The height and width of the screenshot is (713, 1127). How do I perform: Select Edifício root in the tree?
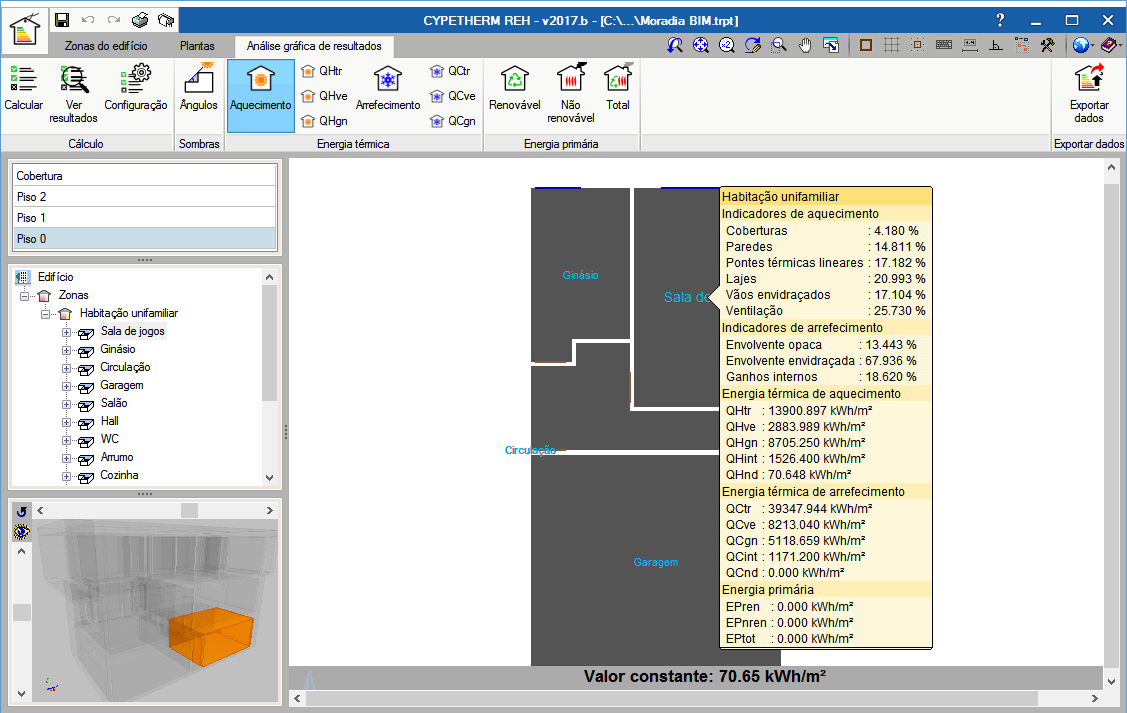[x=55, y=277]
